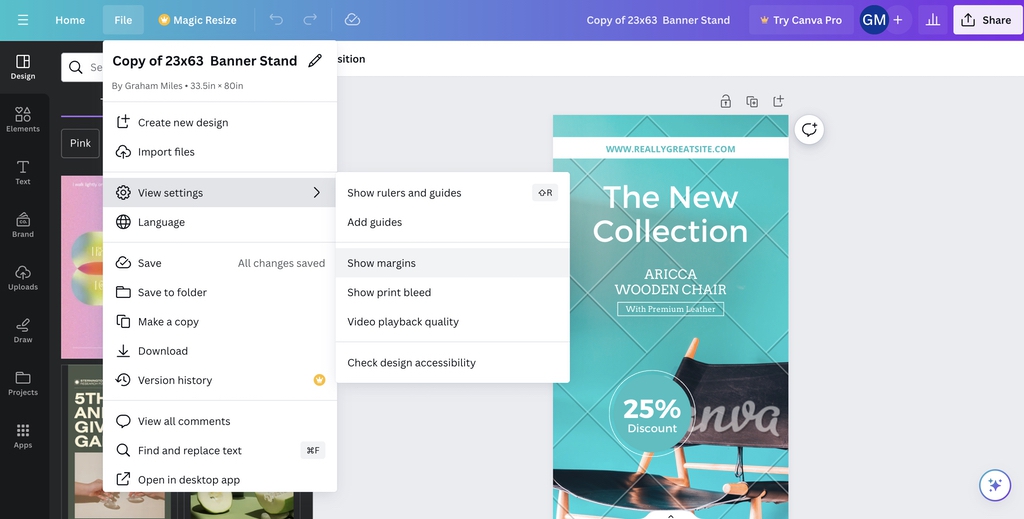
Task: Select Version history menu item
Action: (219, 380)
